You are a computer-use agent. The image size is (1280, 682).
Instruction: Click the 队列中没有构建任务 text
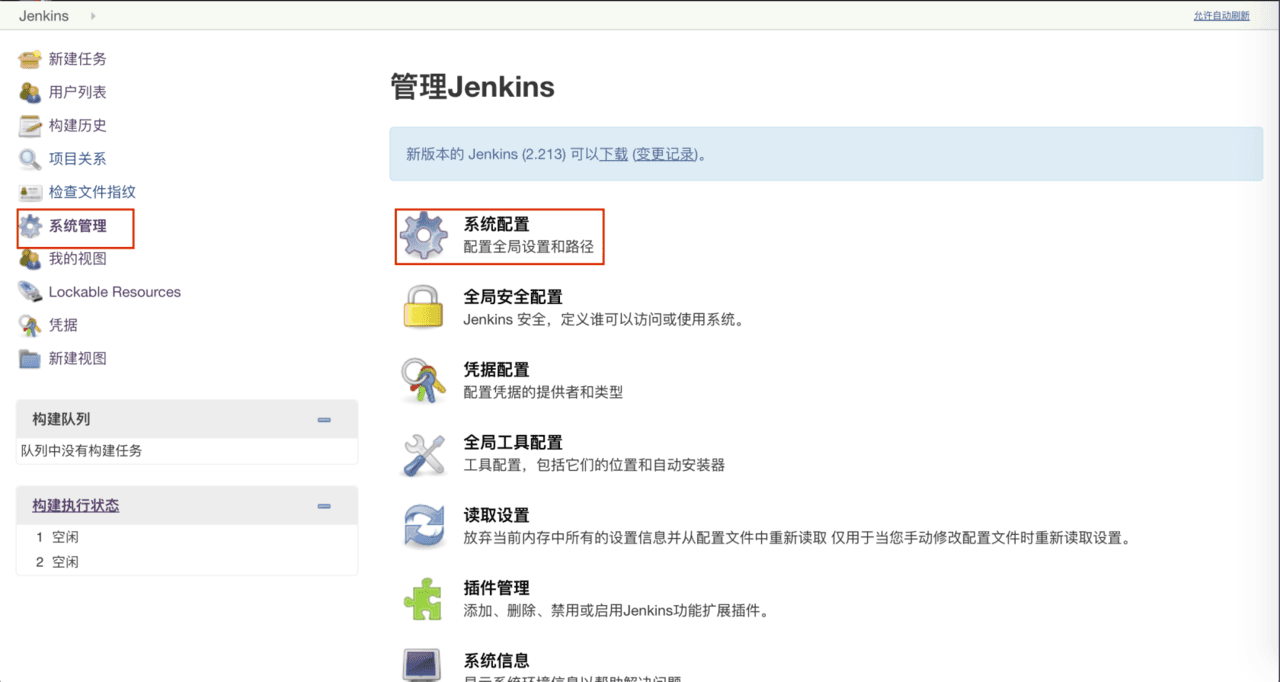pyautogui.click(x=82, y=451)
